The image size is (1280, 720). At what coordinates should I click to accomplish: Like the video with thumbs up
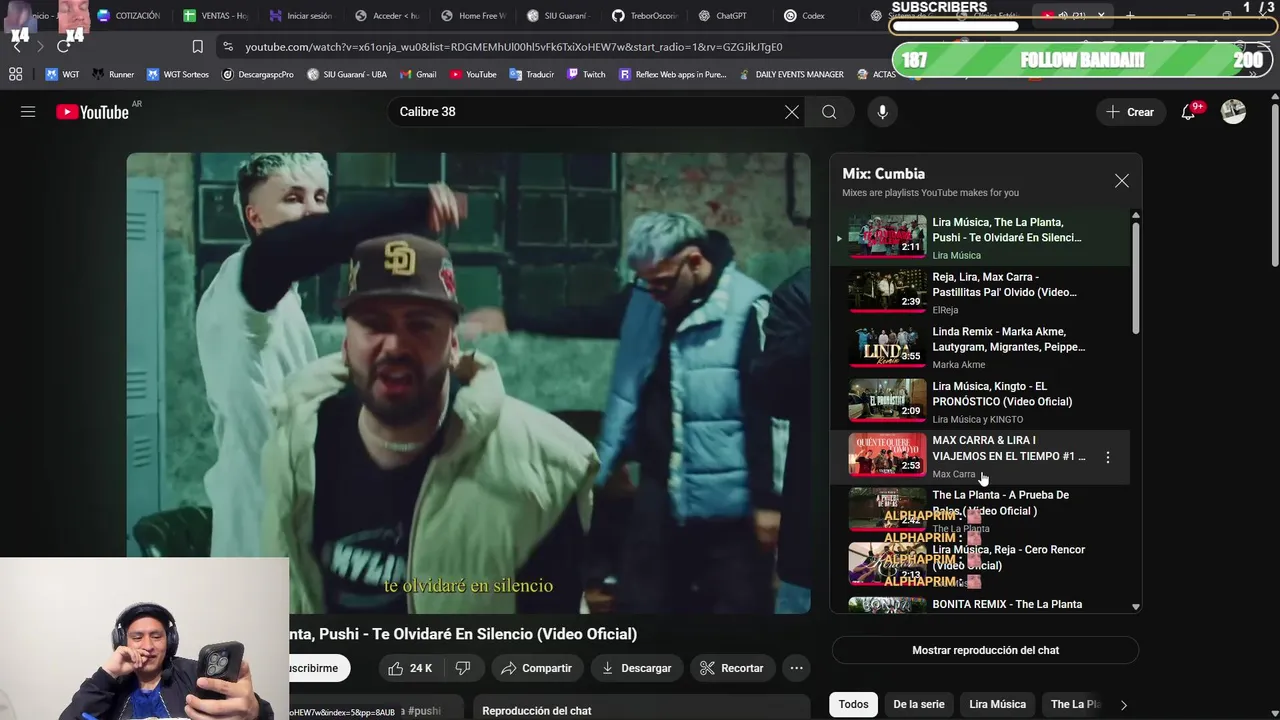pyautogui.click(x=410, y=668)
